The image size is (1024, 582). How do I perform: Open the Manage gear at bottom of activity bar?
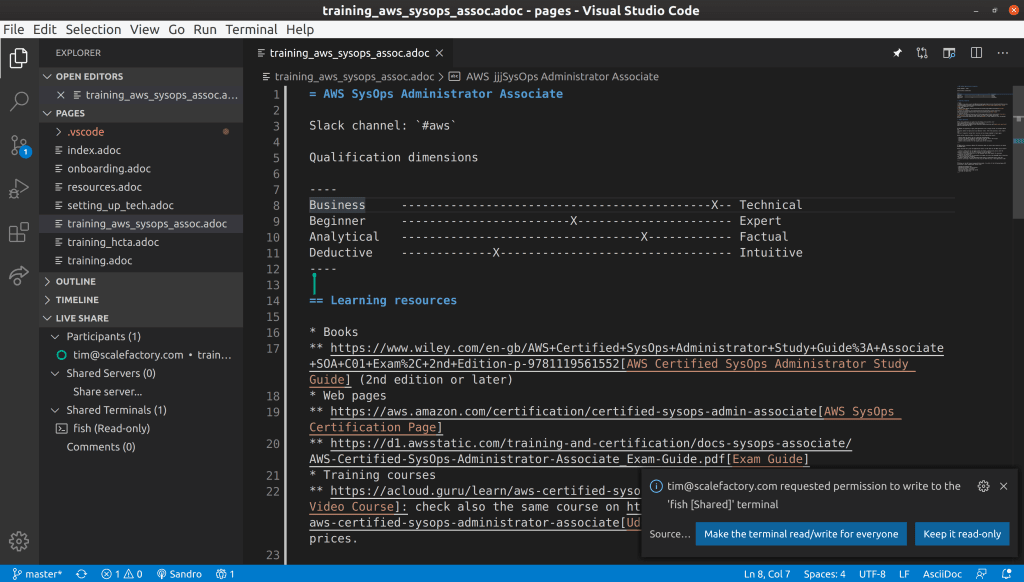pyautogui.click(x=19, y=541)
